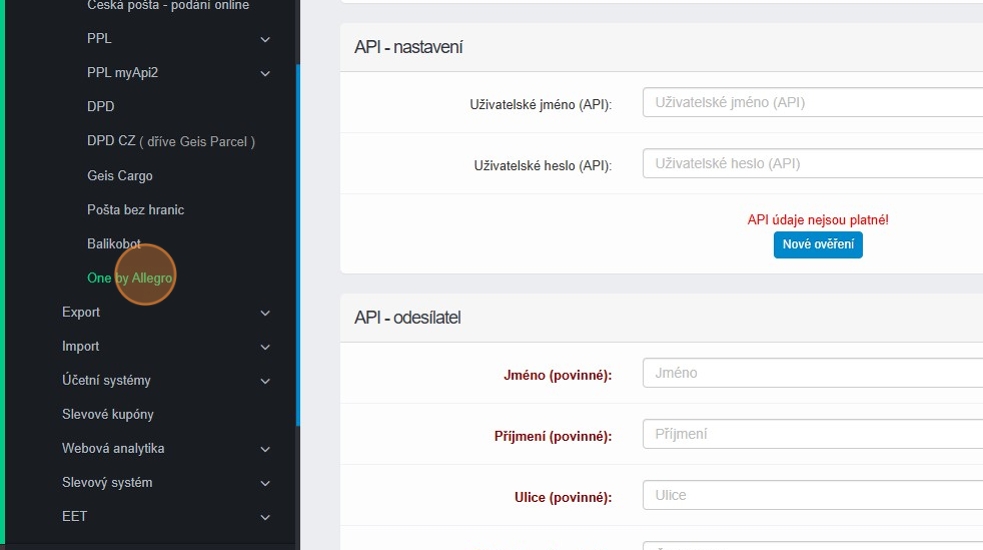983x550 pixels.
Task: Open the PPL myApi2 menu item
Action: pos(122,73)
